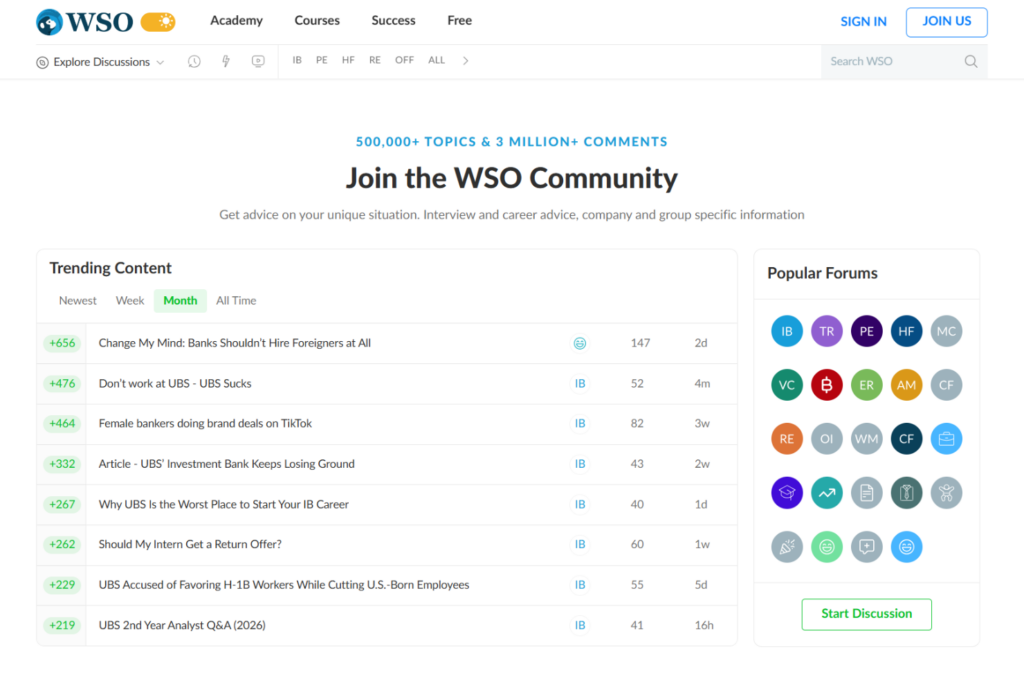
Task: Click the green VC forum circle
Action: pos(787,385)
